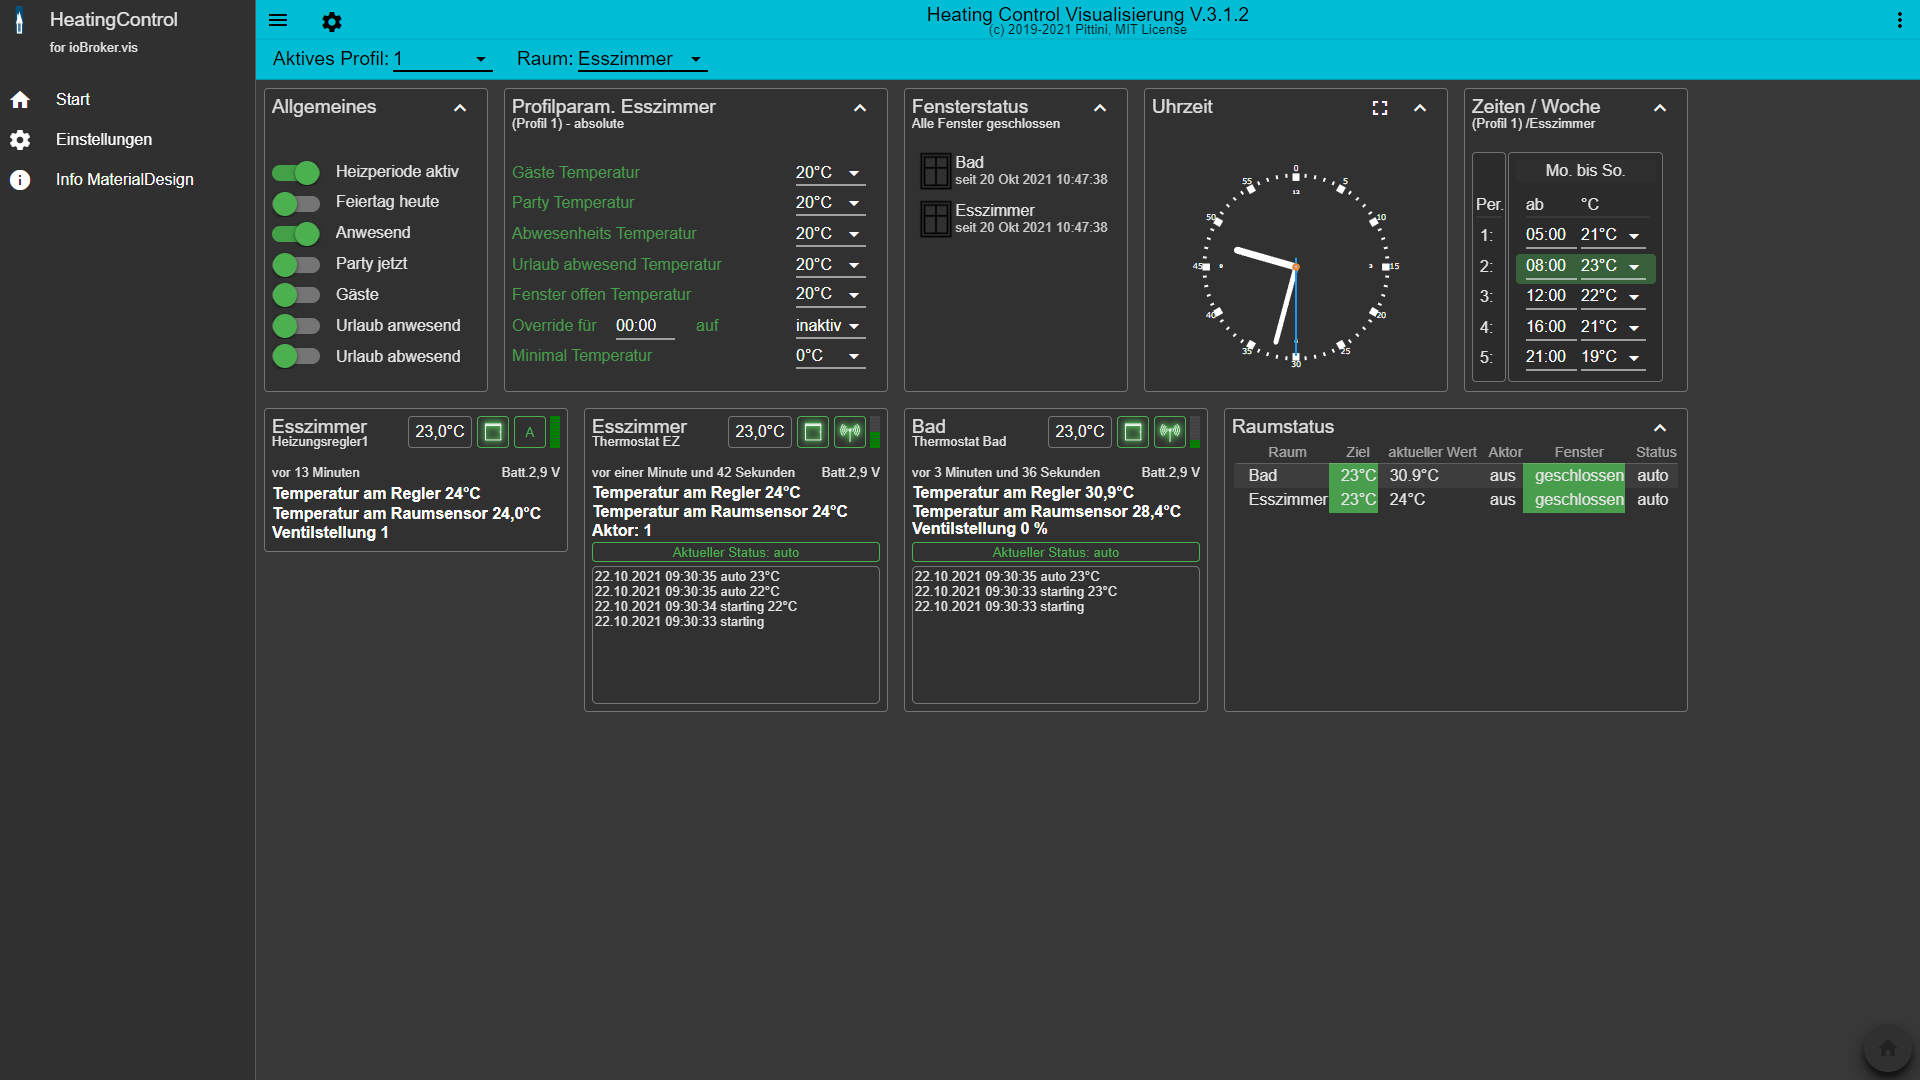Toggle Feiertag heute switch
Viewport: 1920px width, 1080px height.
pos(296,204)
